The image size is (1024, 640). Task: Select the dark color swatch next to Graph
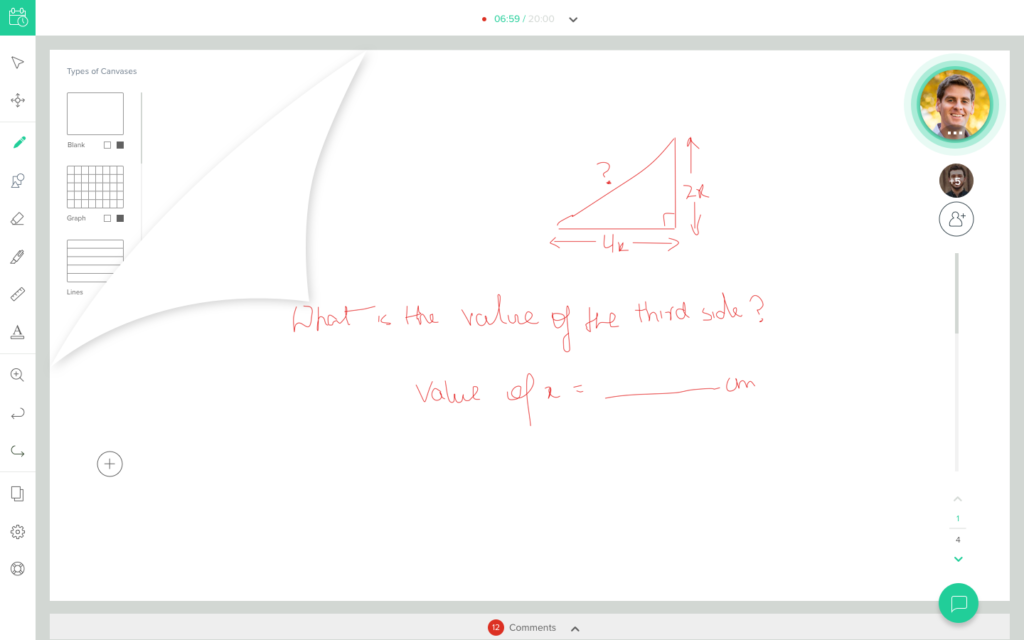click(x=121, y=216)
